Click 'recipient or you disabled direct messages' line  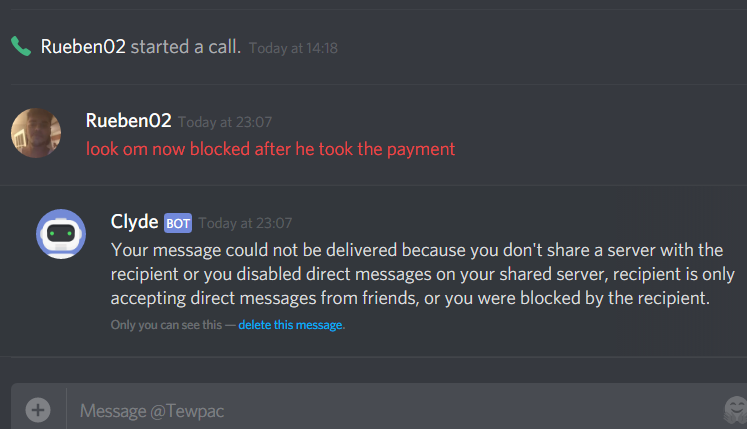[x=423, y=275]
